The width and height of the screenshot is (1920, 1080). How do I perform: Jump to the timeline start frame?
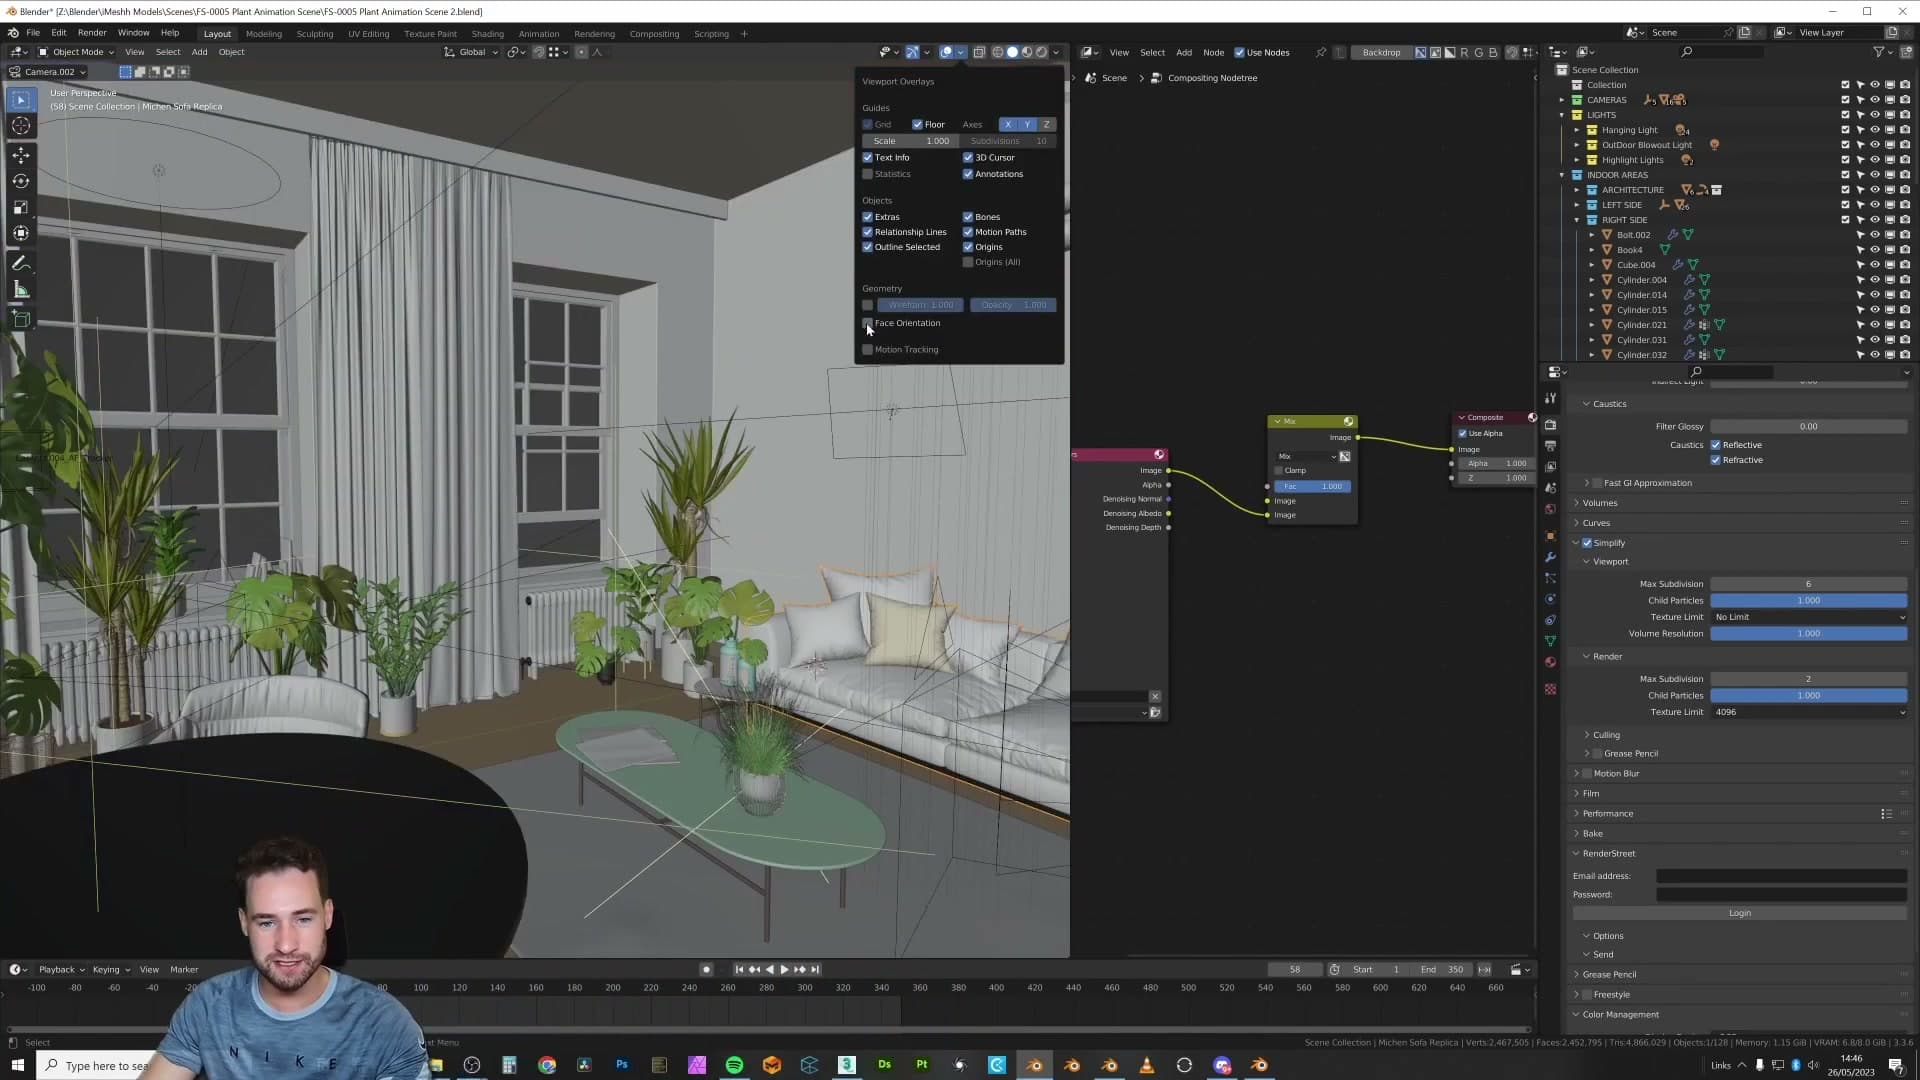739,970
